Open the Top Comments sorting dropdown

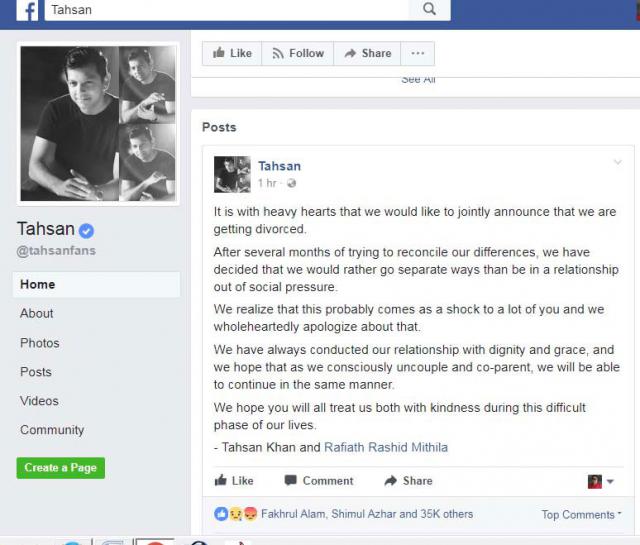(581, 515)
